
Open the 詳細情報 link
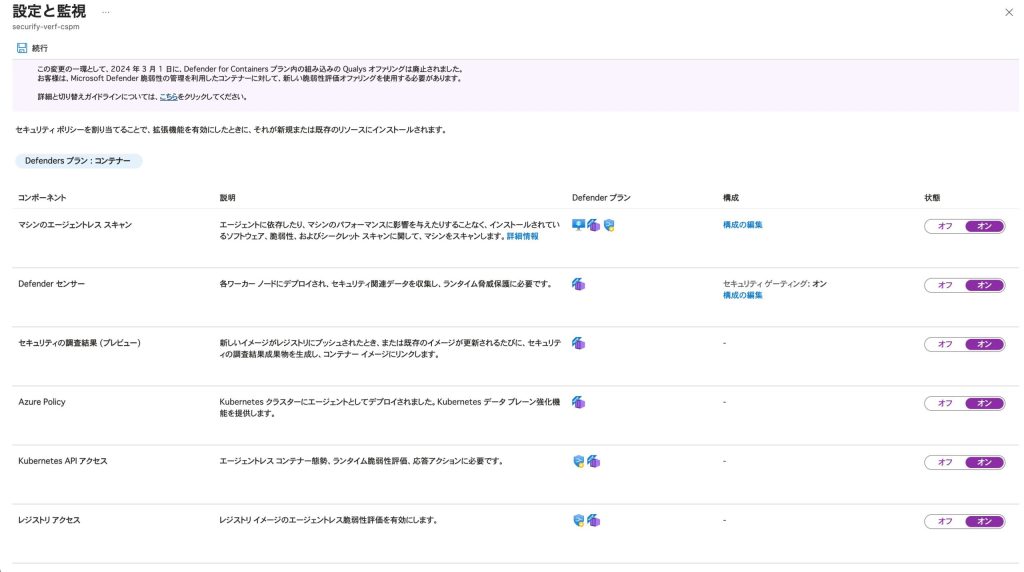[522, 237]
